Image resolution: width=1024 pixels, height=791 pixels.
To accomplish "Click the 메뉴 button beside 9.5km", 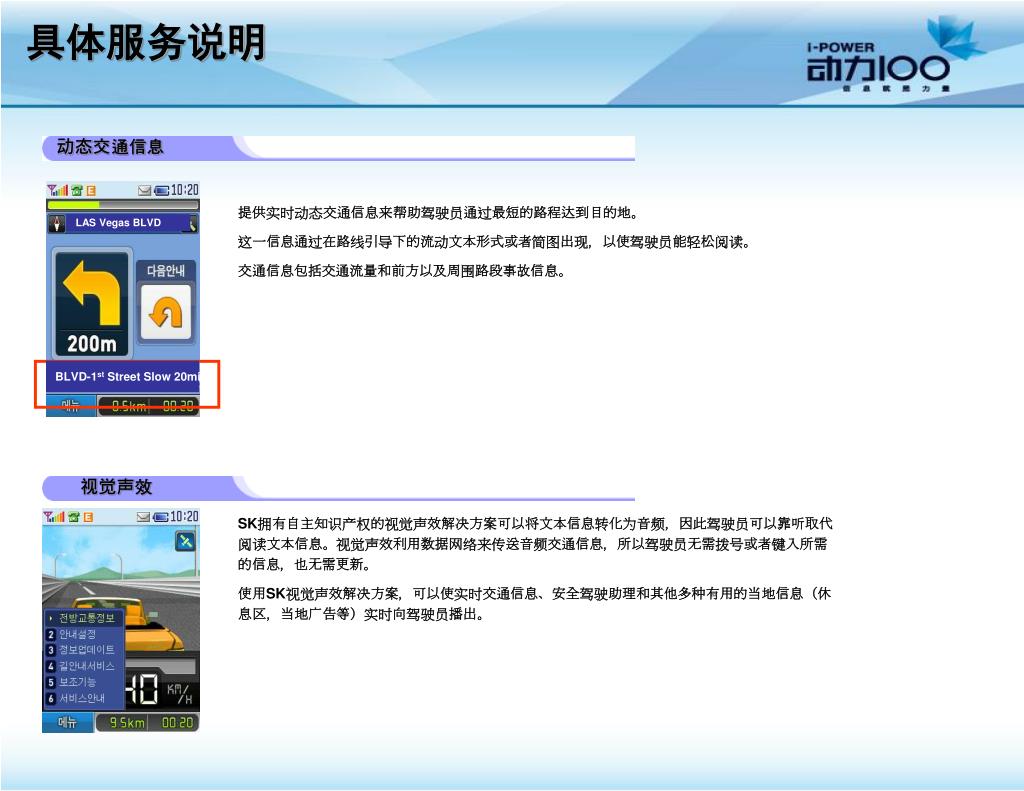I will coord(68,722).
